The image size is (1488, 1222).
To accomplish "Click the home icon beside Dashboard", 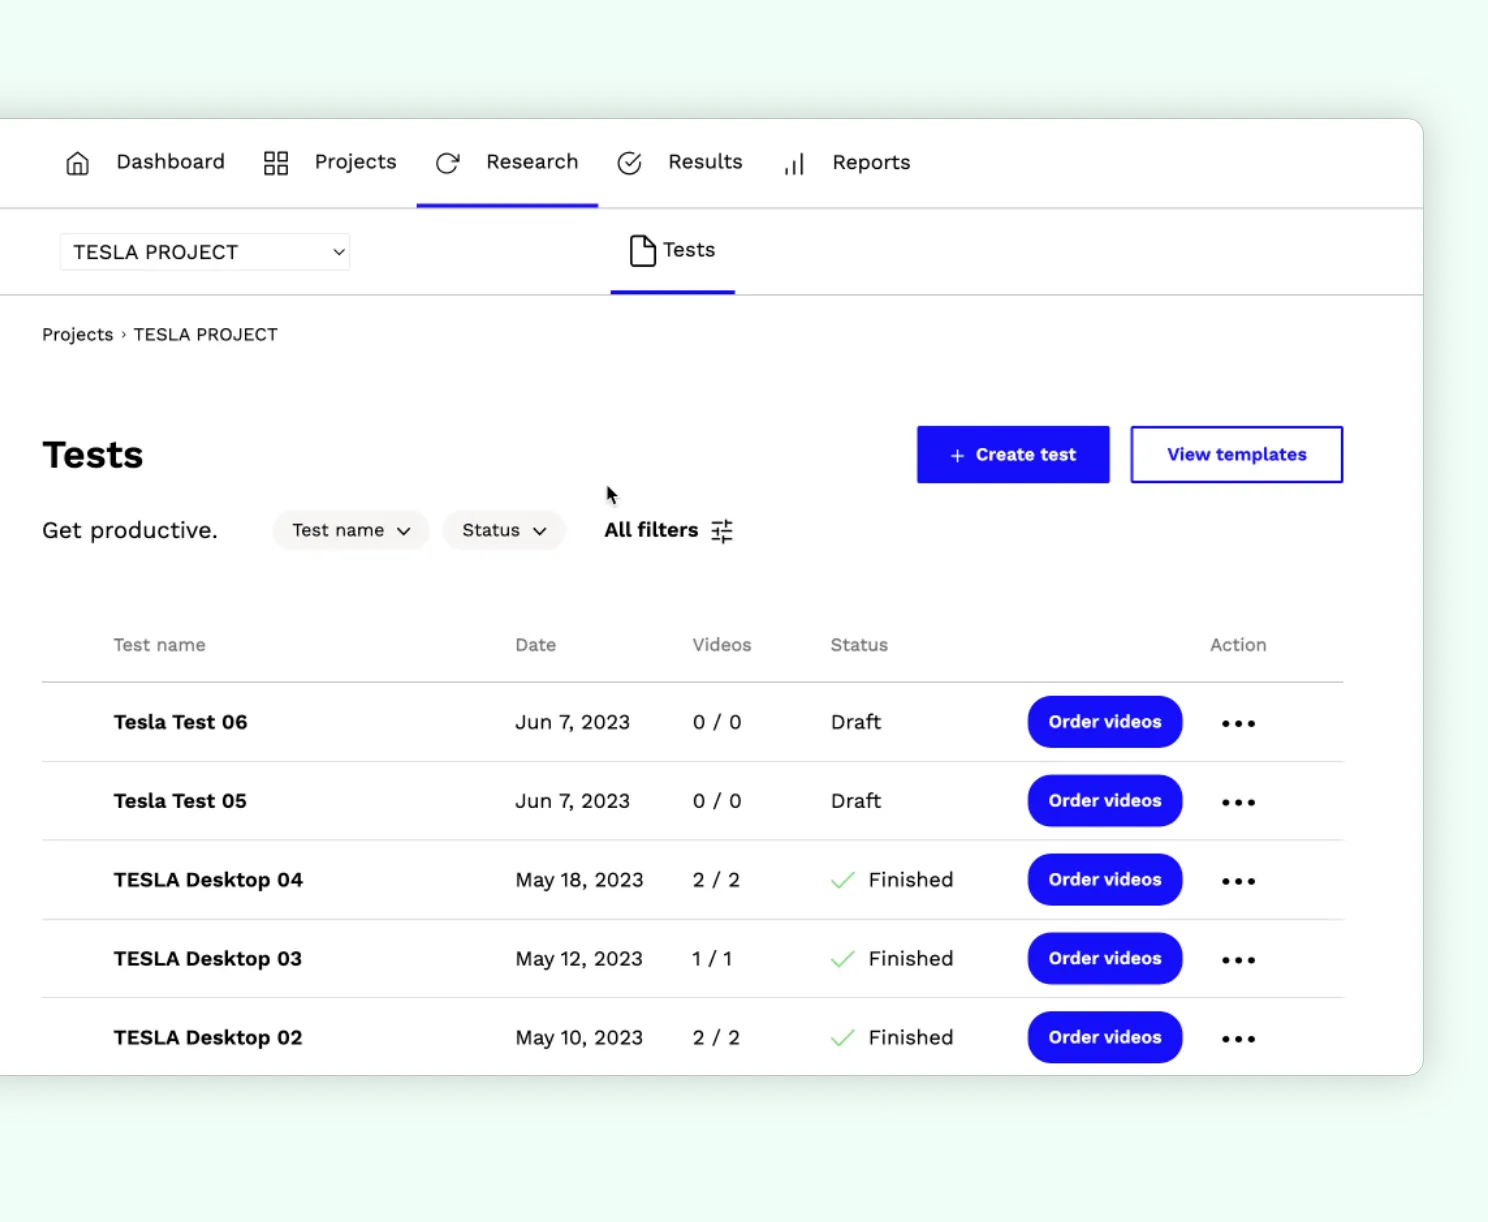I will click(77, 162).
